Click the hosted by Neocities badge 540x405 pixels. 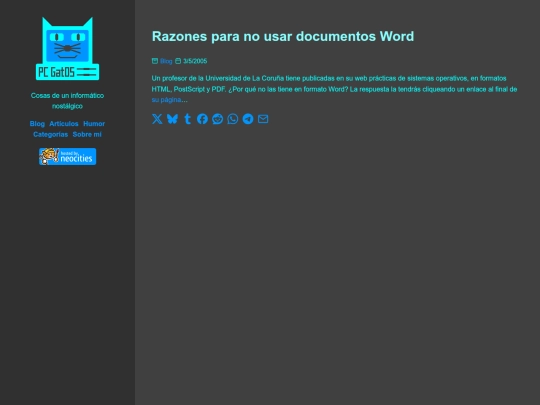pos(68,156)
